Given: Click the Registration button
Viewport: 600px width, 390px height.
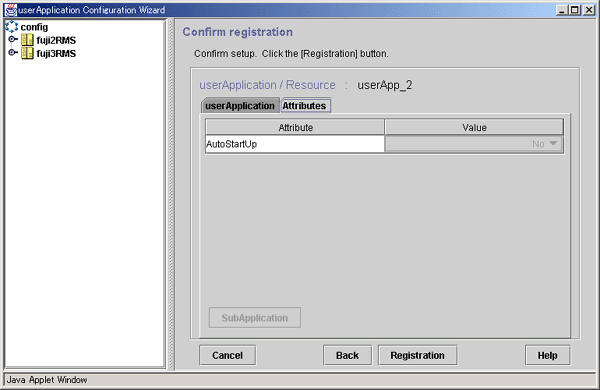Looking at the screenshot, I should [x=417, y=355].
